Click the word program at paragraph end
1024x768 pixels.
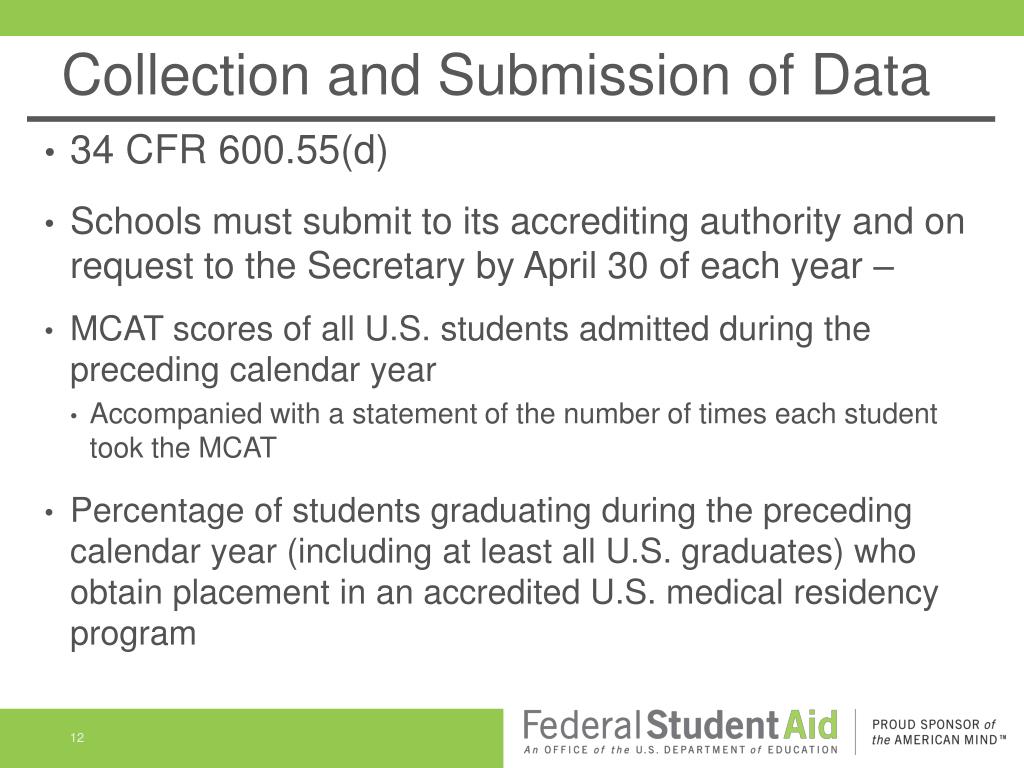(x=133, y=634)
